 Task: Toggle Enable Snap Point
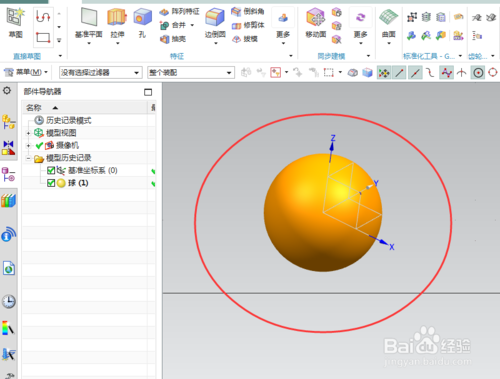384,72
